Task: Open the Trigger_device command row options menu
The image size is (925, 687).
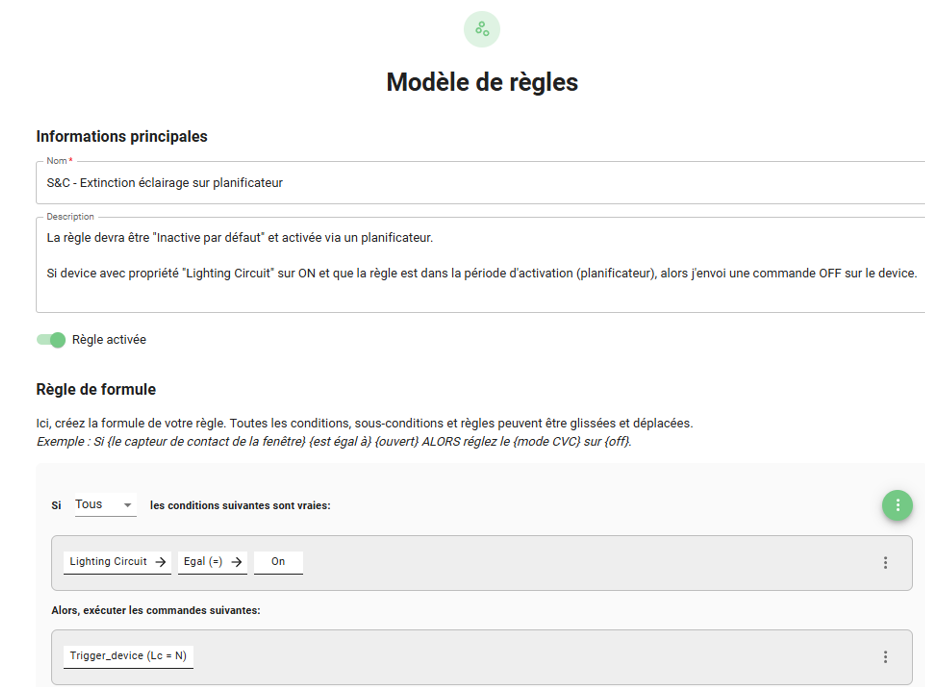Action: pyautogui.click(x=885, y=657)
